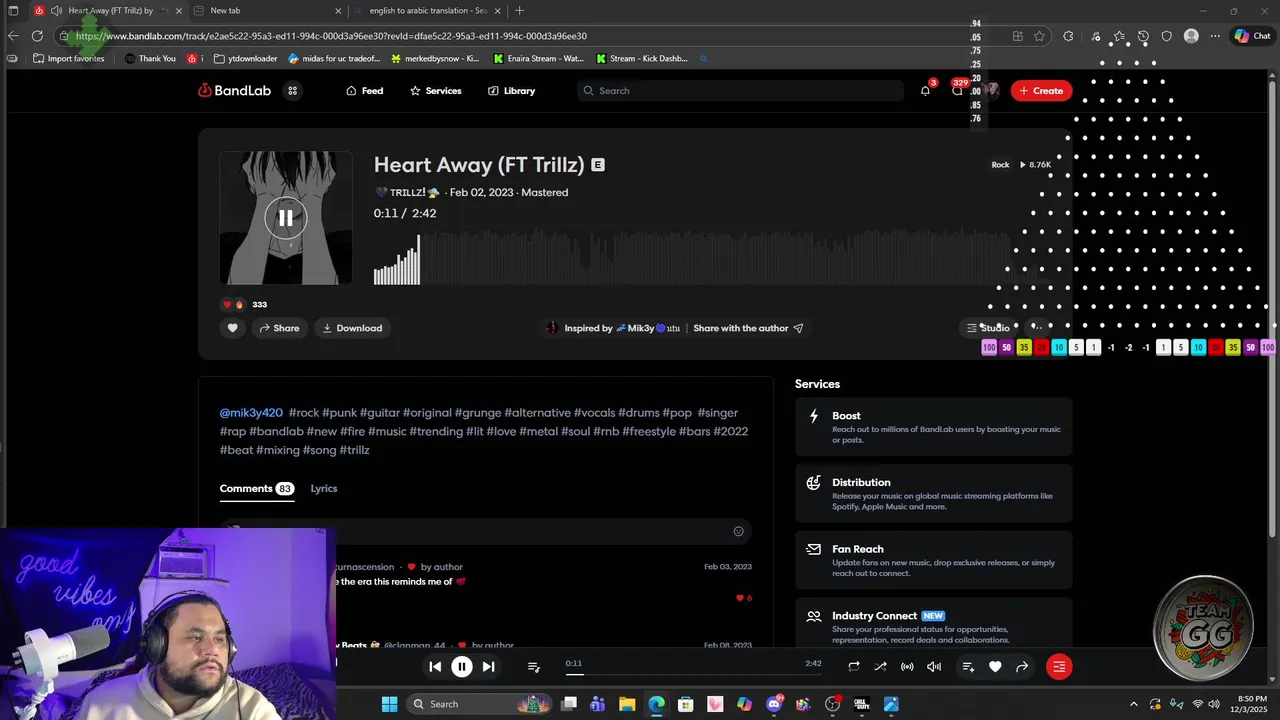The width and height of the screenshot is (1280, 720).
Task: Open the Feed page
Action: point(364,90)
